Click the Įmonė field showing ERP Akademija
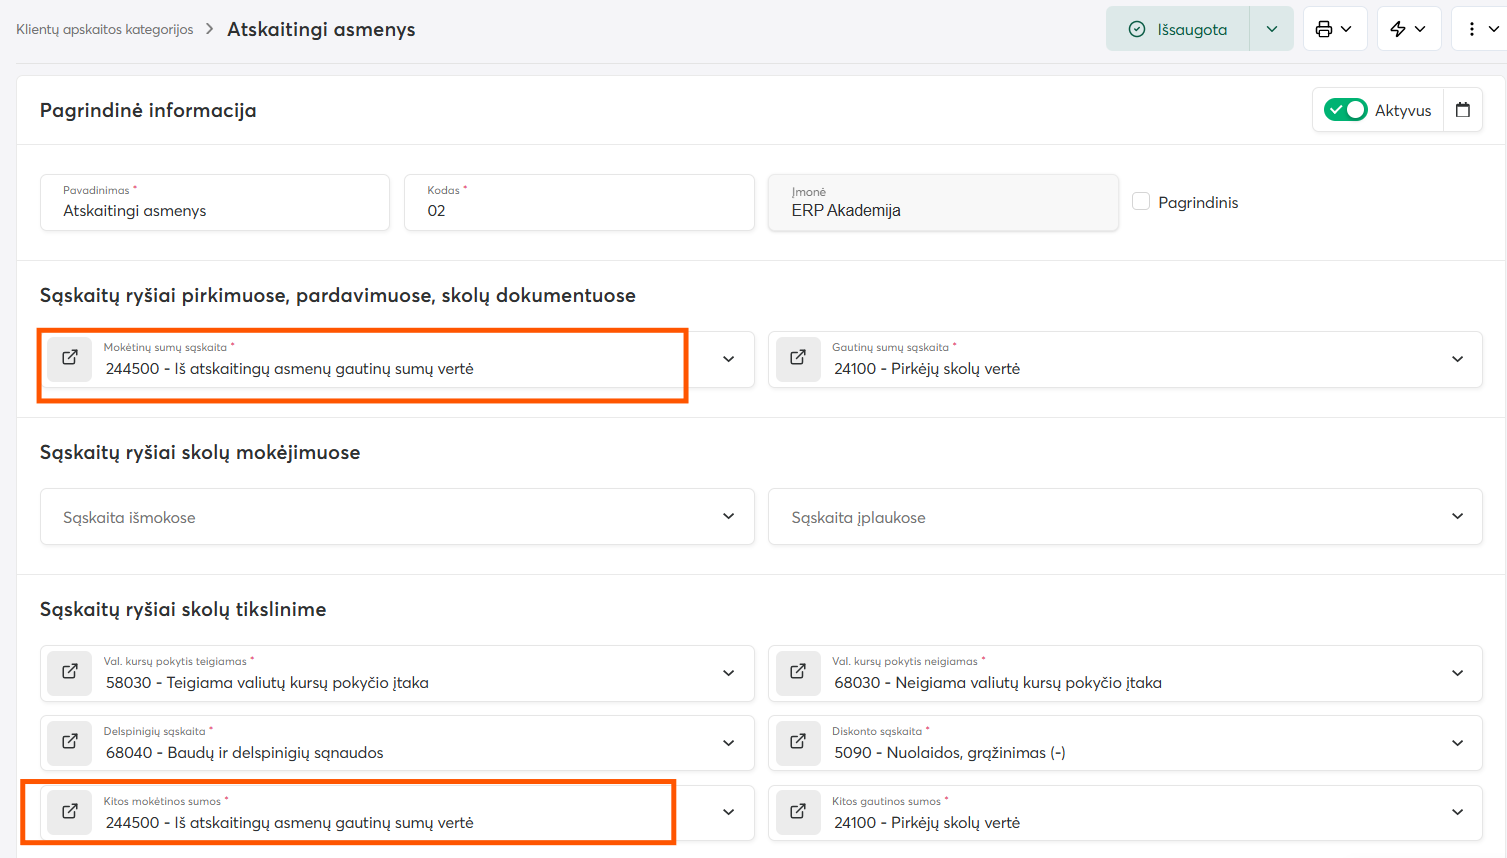 click(x=943, y=202)
